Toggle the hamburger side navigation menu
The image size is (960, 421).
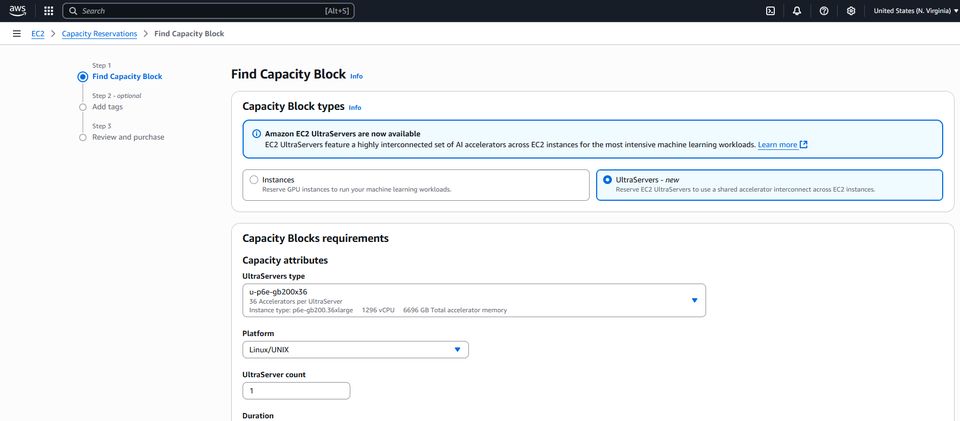click(x=17, y=34)
